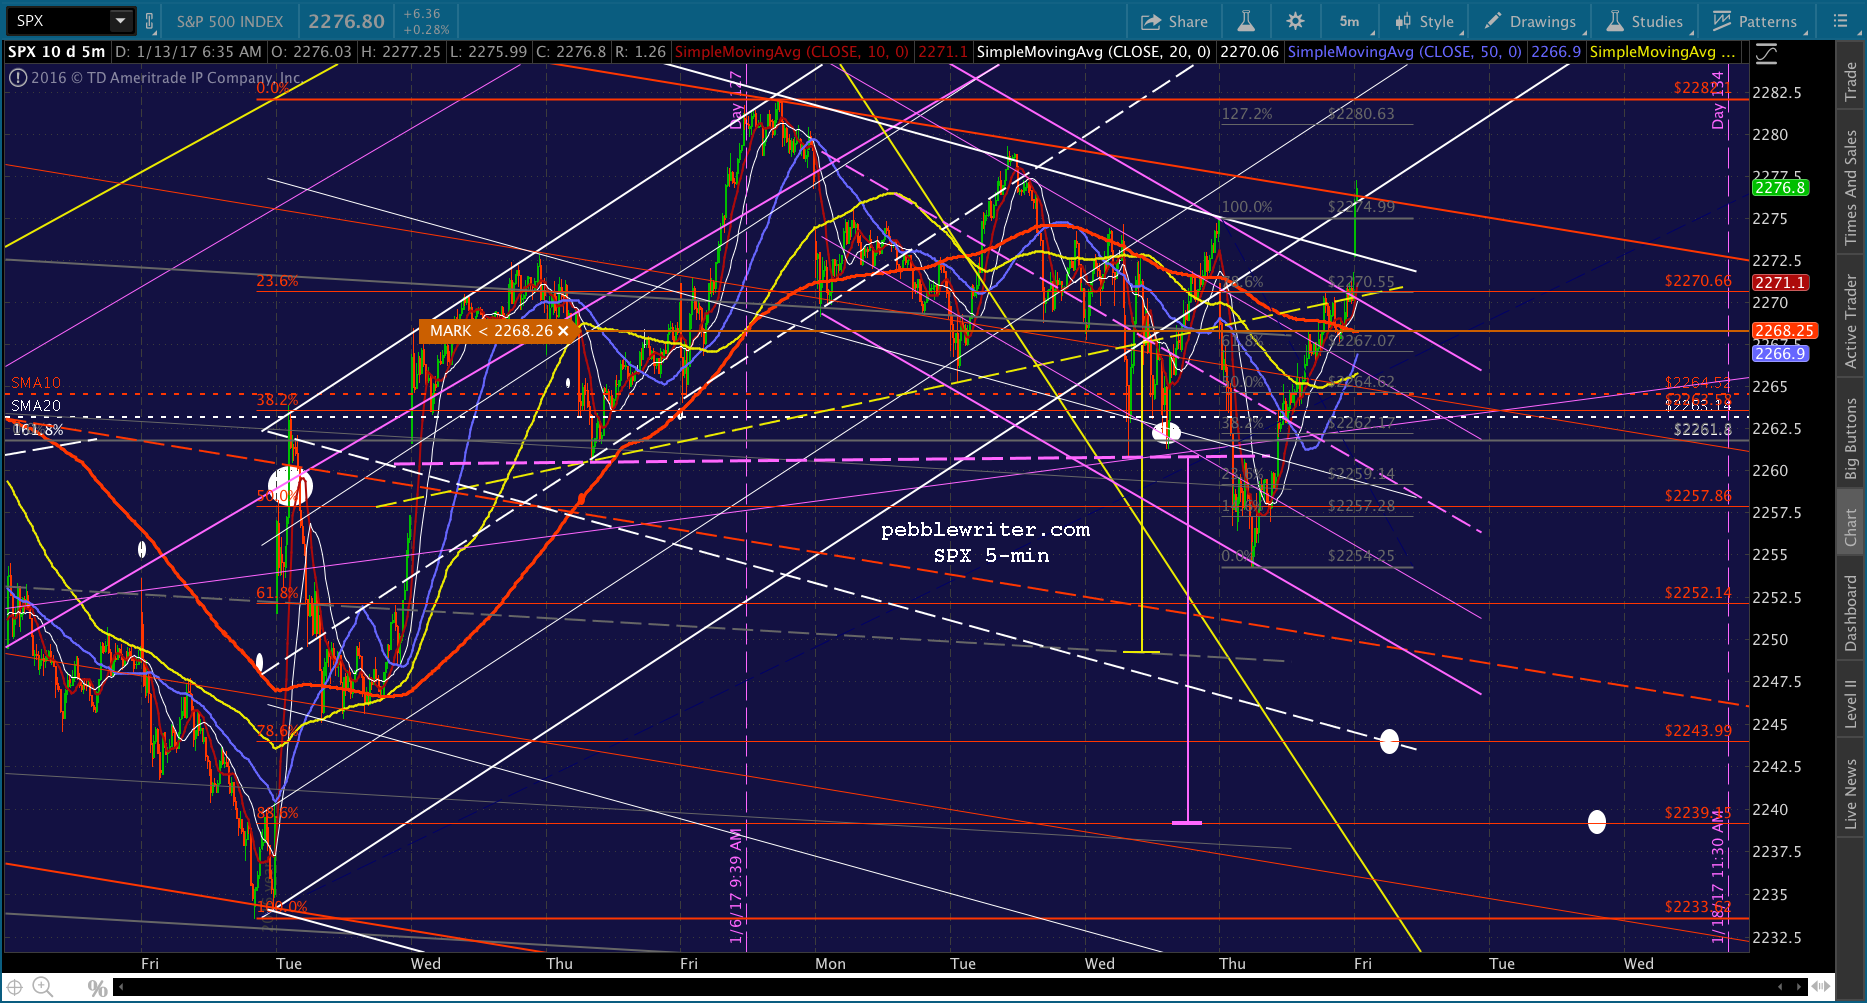Click the scrollbar left arrow at bottom
Viewport: 1867px width, 1003px height.
(x=121, y=987)
